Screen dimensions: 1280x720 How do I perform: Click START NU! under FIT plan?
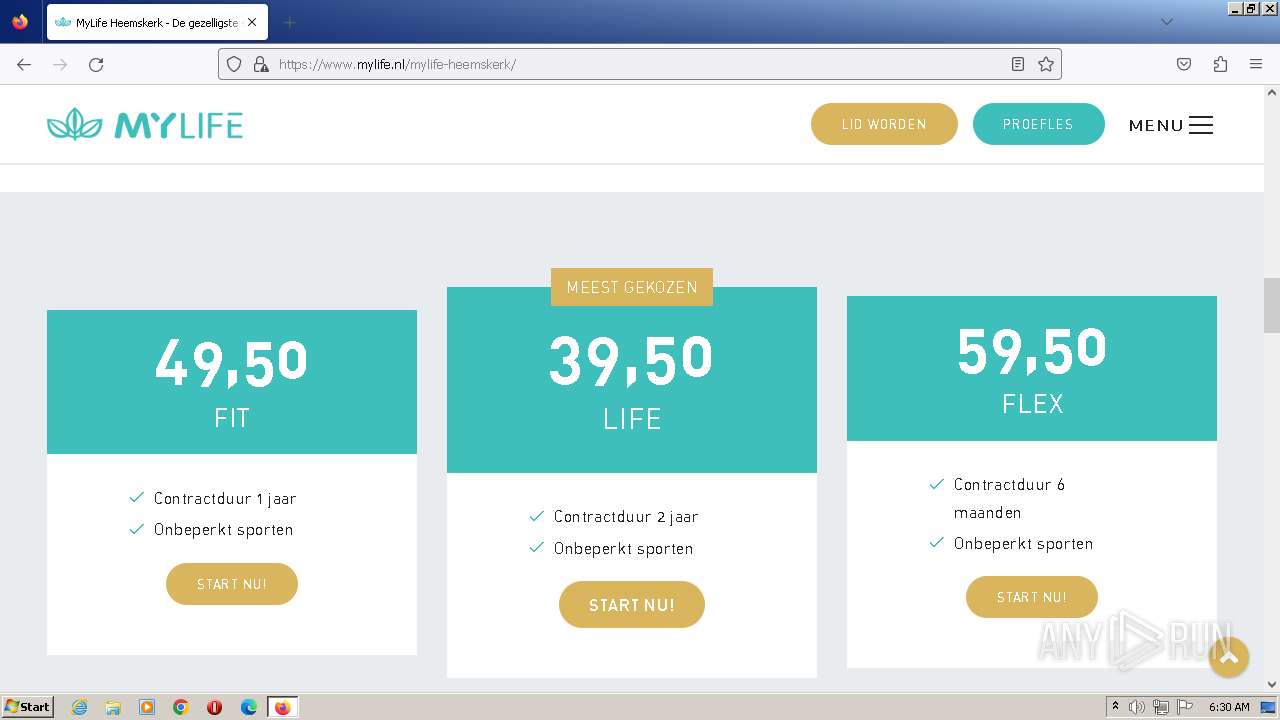click(x=232, y=584)
